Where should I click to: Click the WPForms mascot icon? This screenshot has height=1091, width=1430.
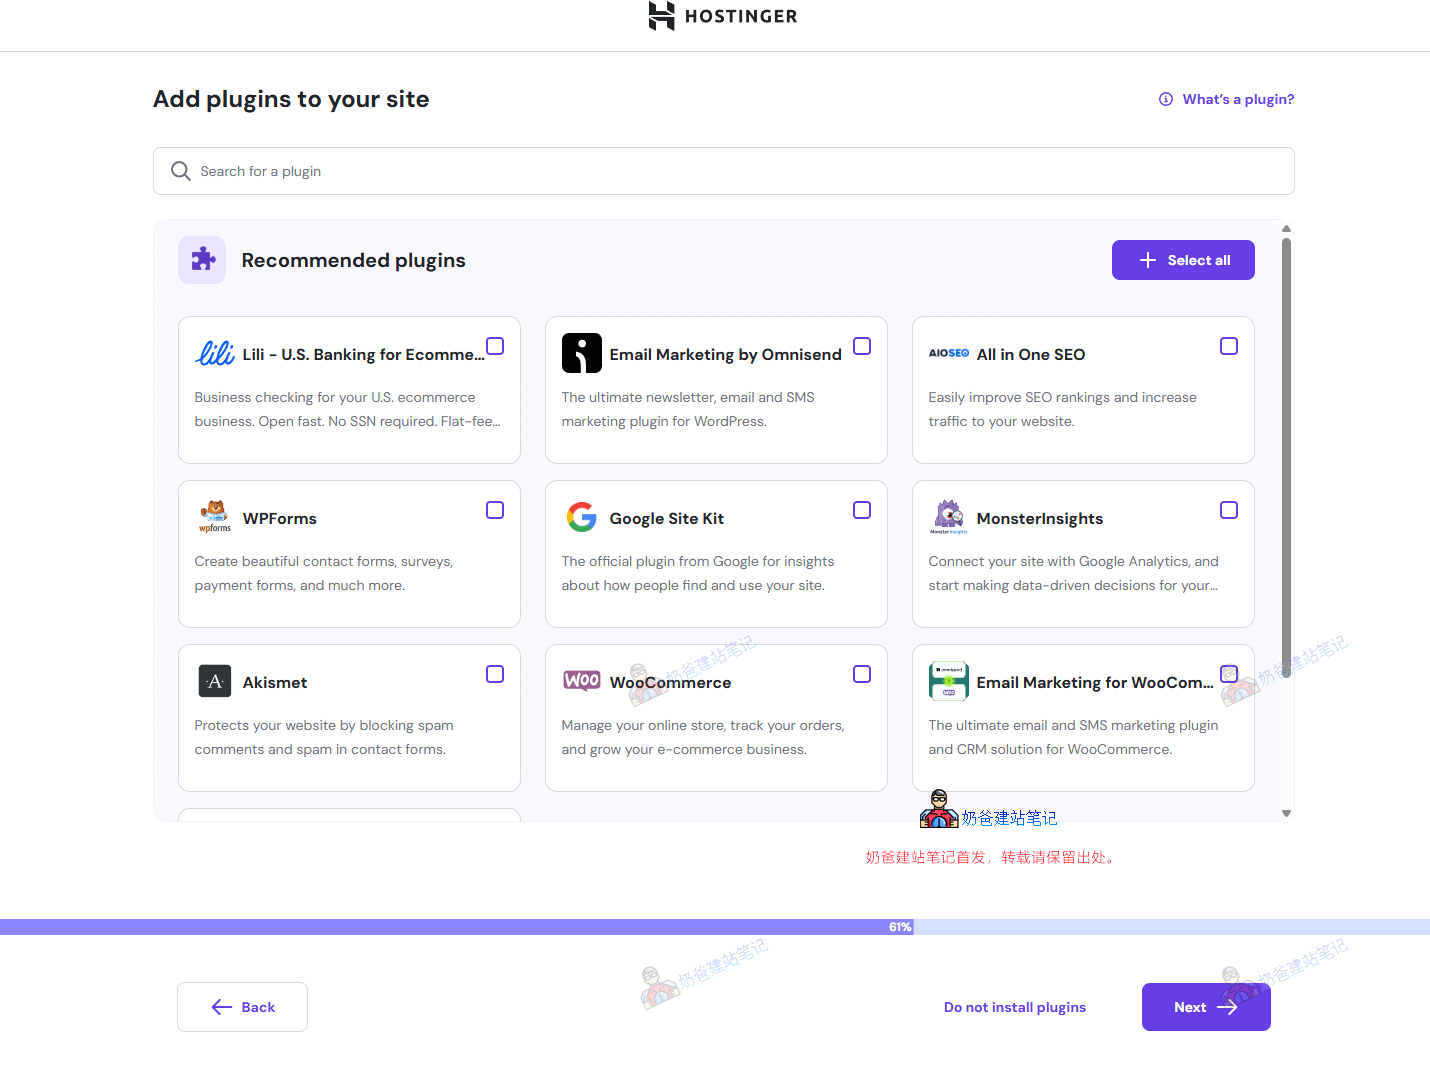pos(214,517)
